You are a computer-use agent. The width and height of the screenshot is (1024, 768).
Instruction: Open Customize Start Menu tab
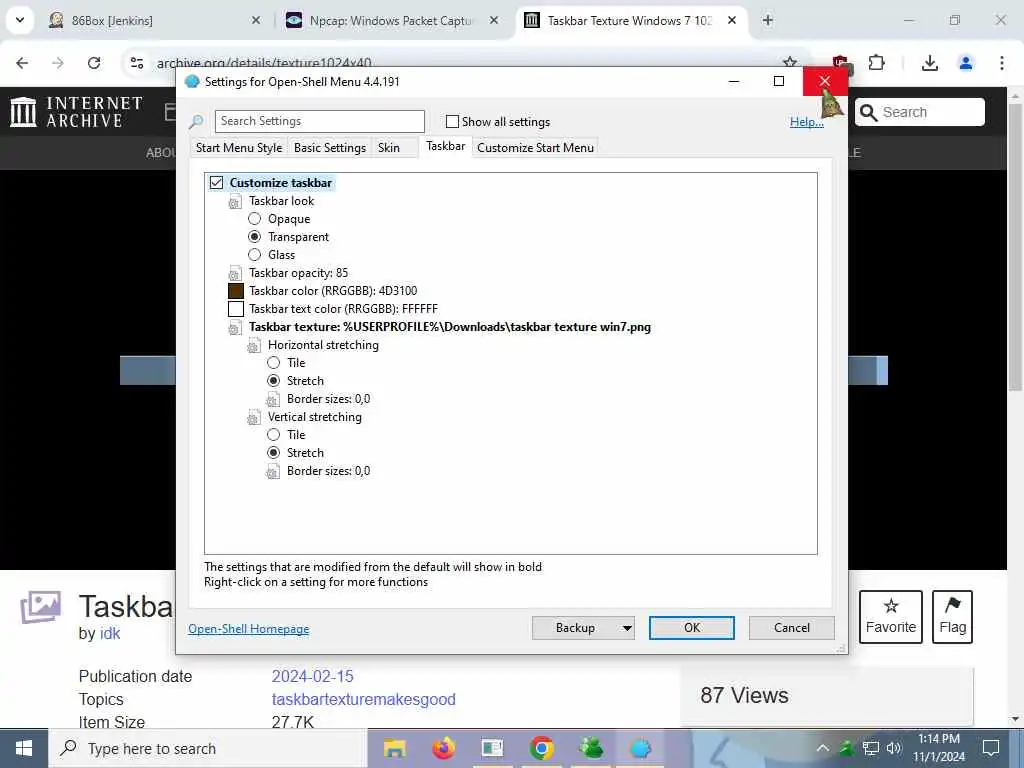[536, 148]
